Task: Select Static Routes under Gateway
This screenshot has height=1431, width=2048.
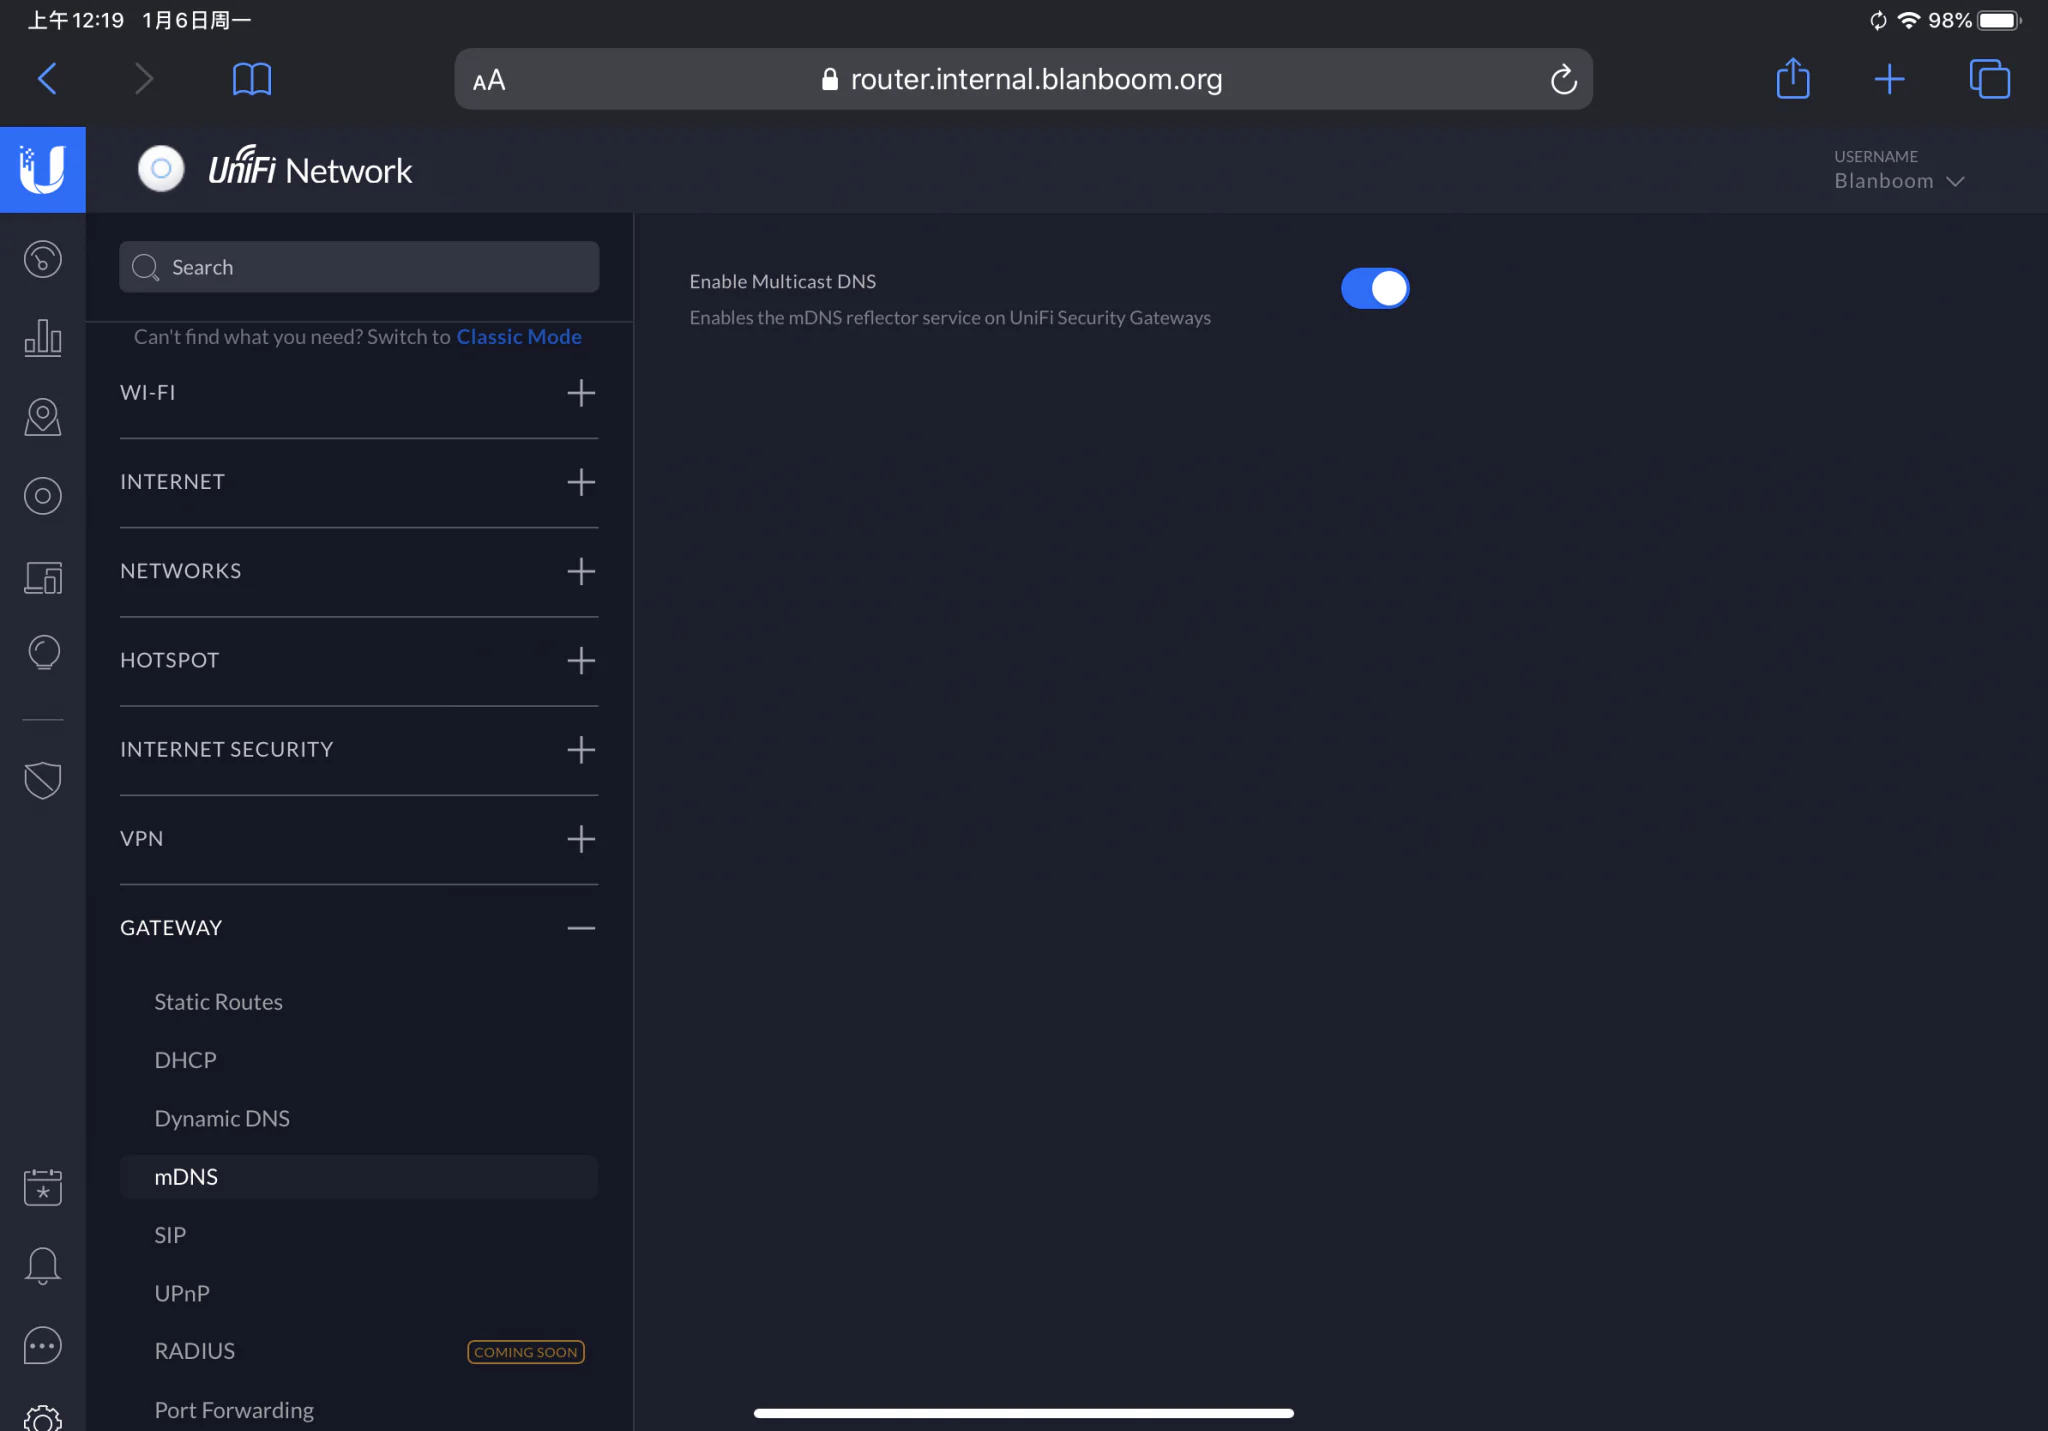Action: [x=218, y=1002]
